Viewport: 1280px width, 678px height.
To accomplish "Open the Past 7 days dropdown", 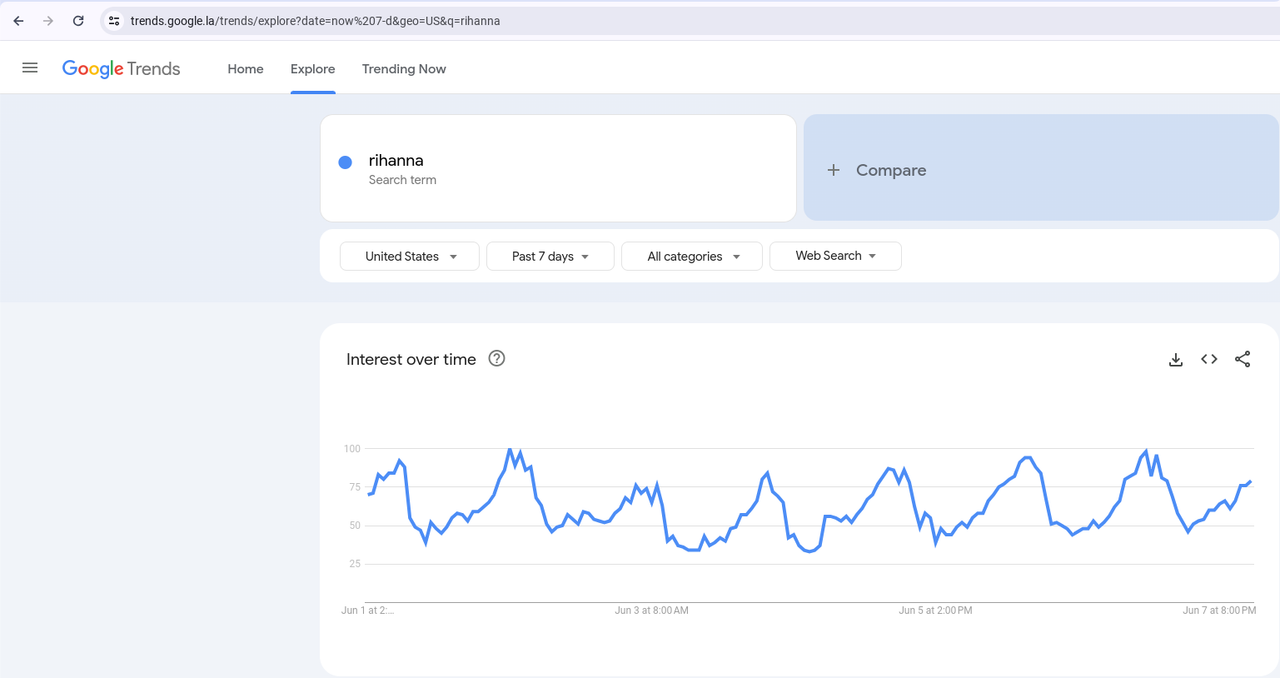I will 550,256.
